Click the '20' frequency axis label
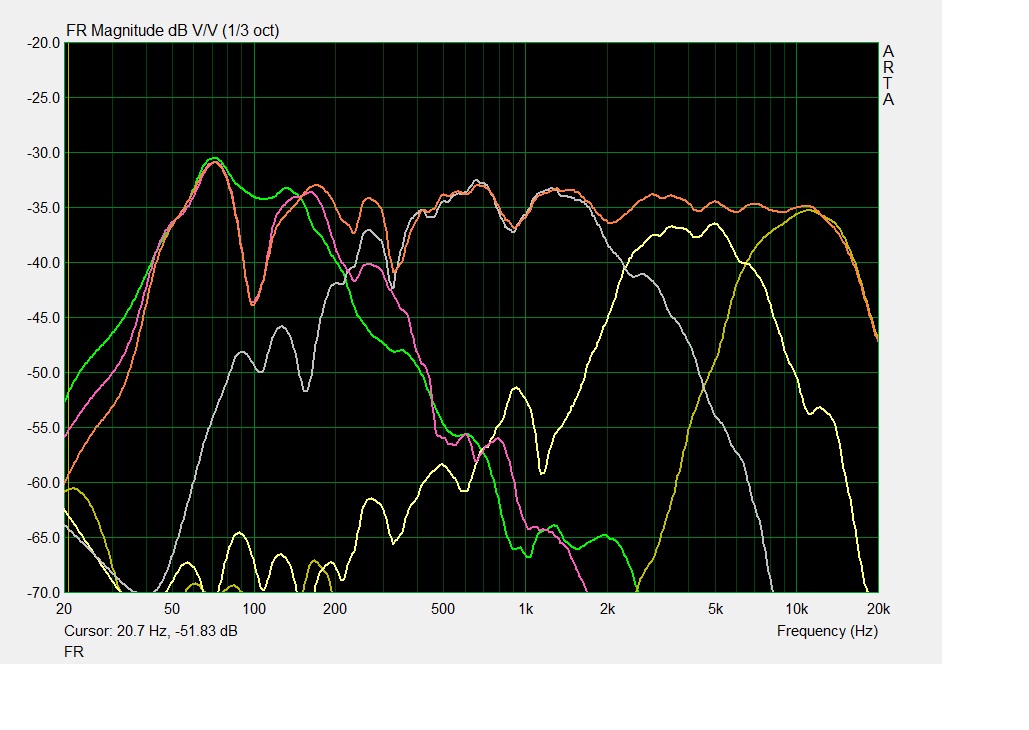 [64, 609]
